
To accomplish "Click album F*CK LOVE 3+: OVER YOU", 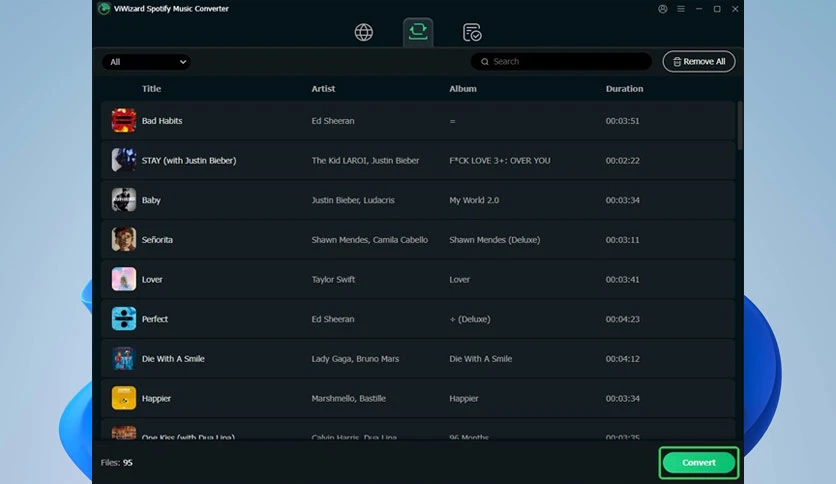I will pos(500,160).
